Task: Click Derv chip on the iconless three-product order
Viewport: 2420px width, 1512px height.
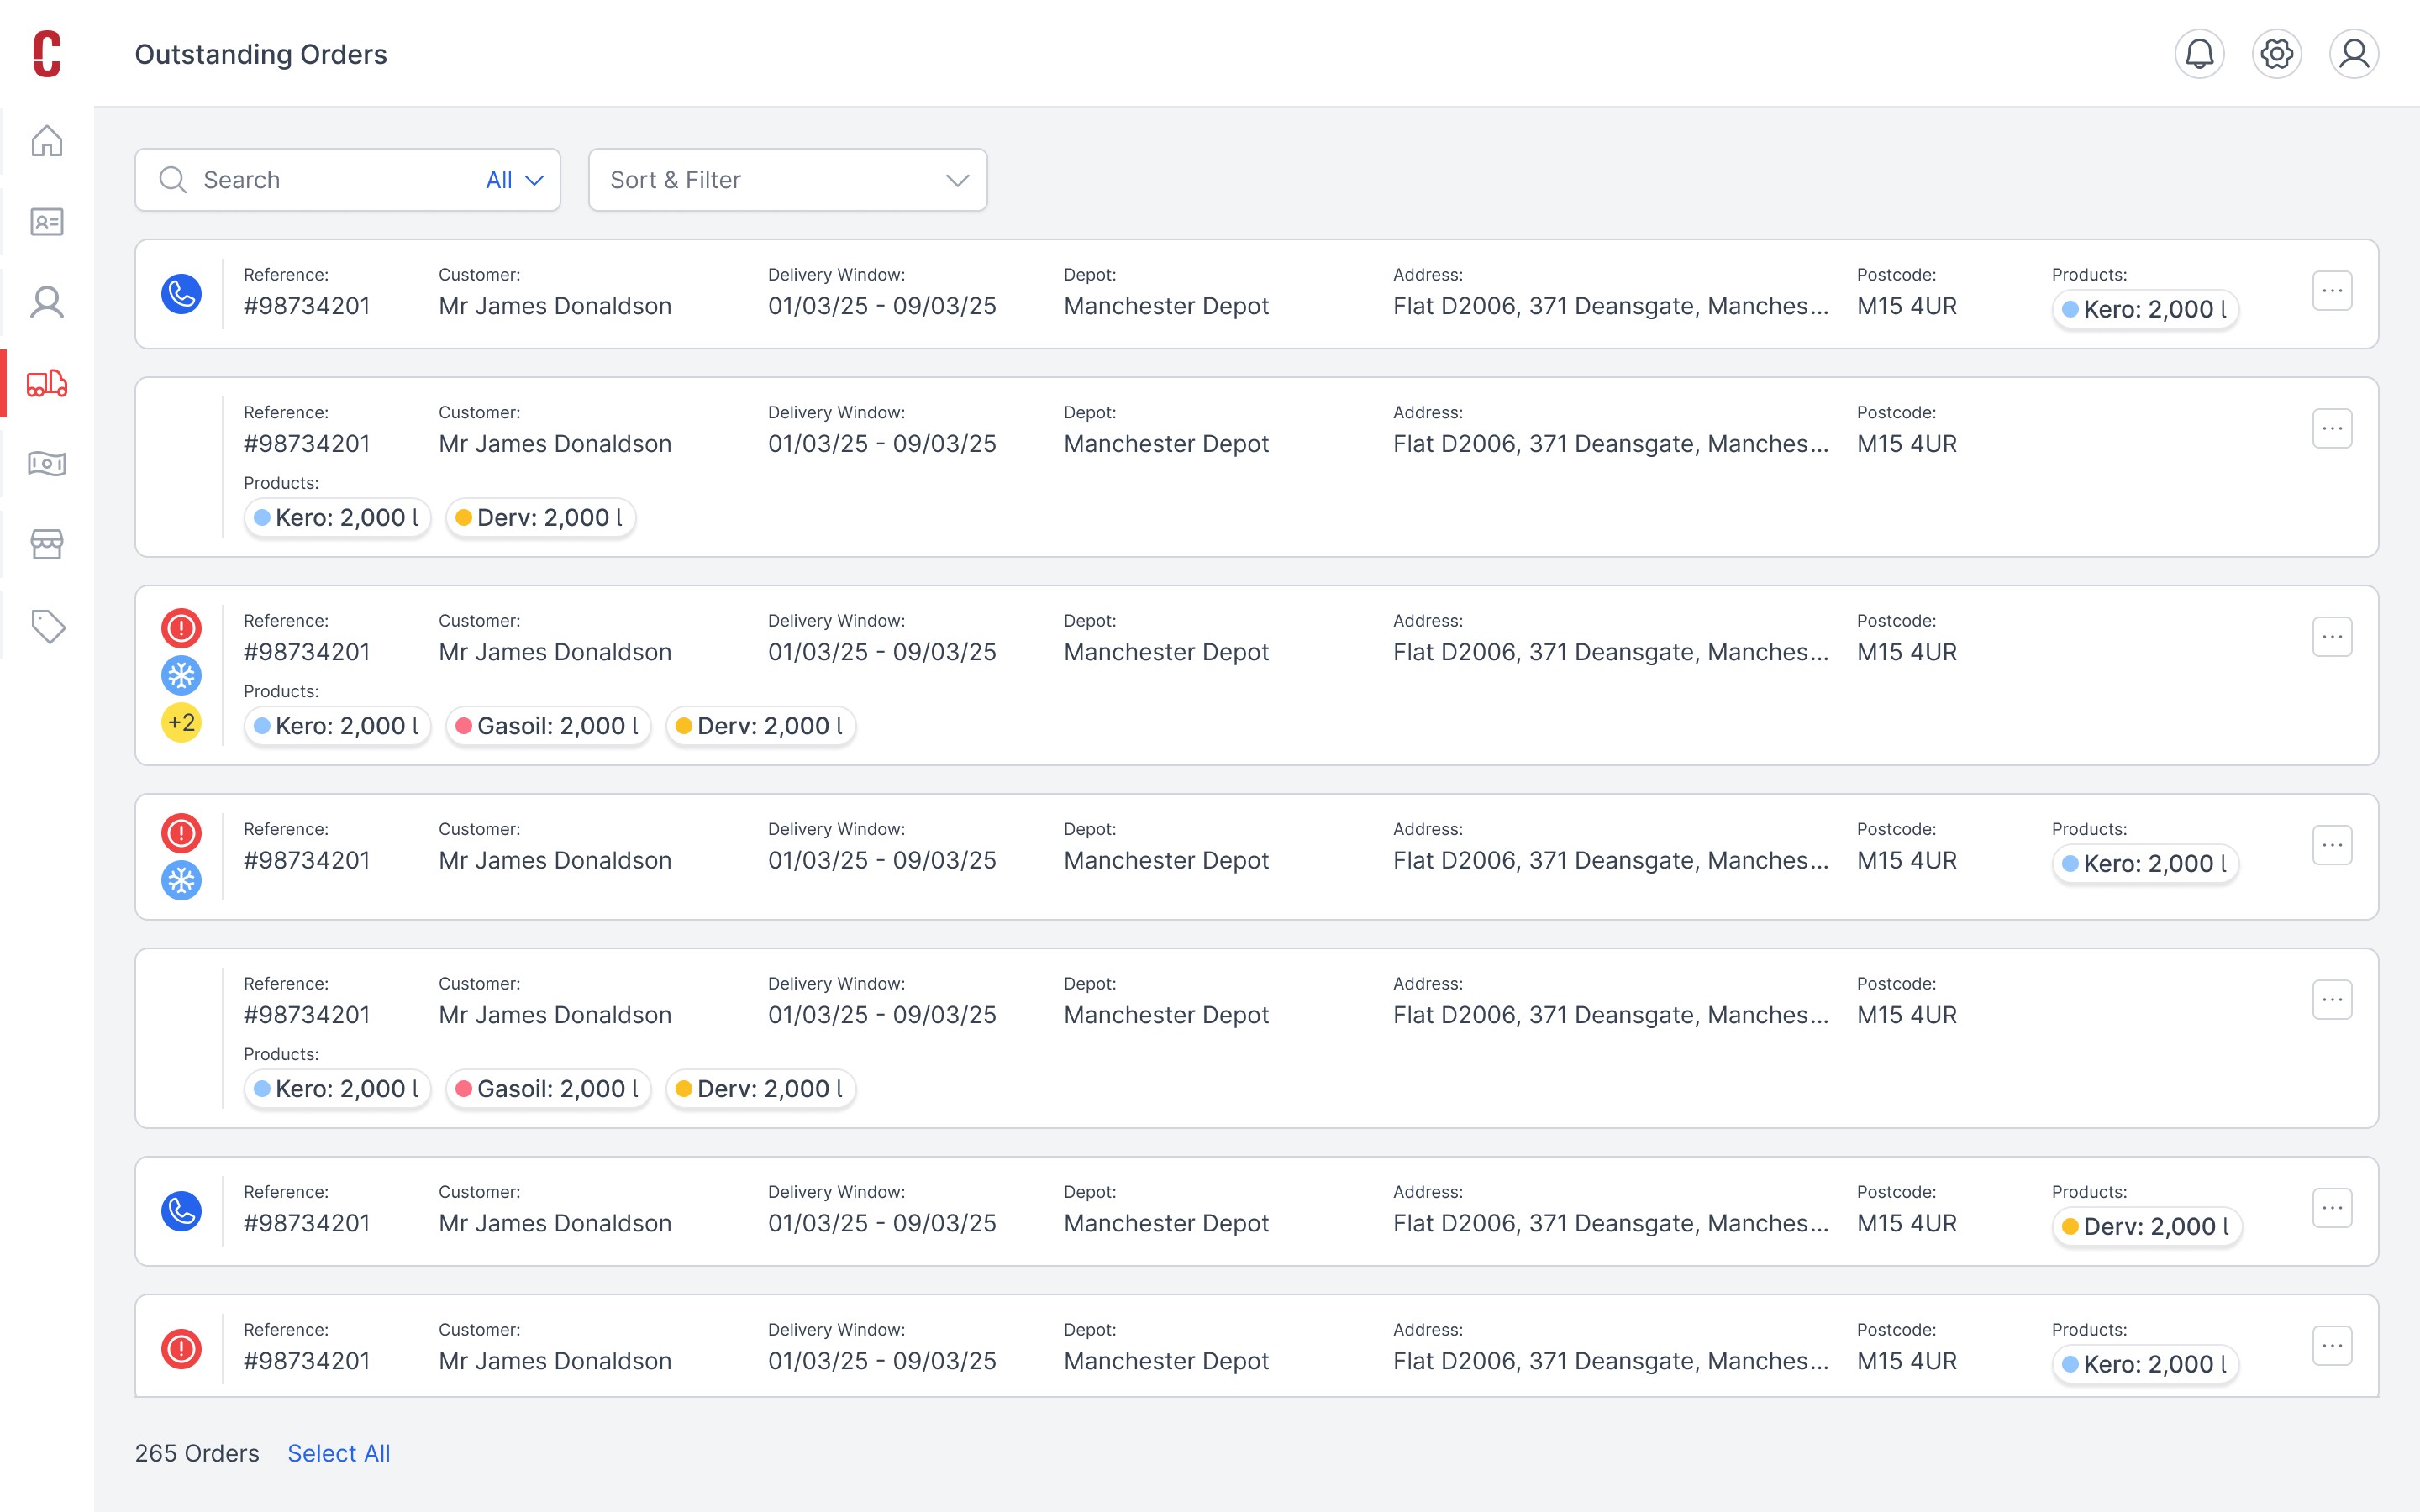Action: pyautogui.click(x=760, y=1089)
